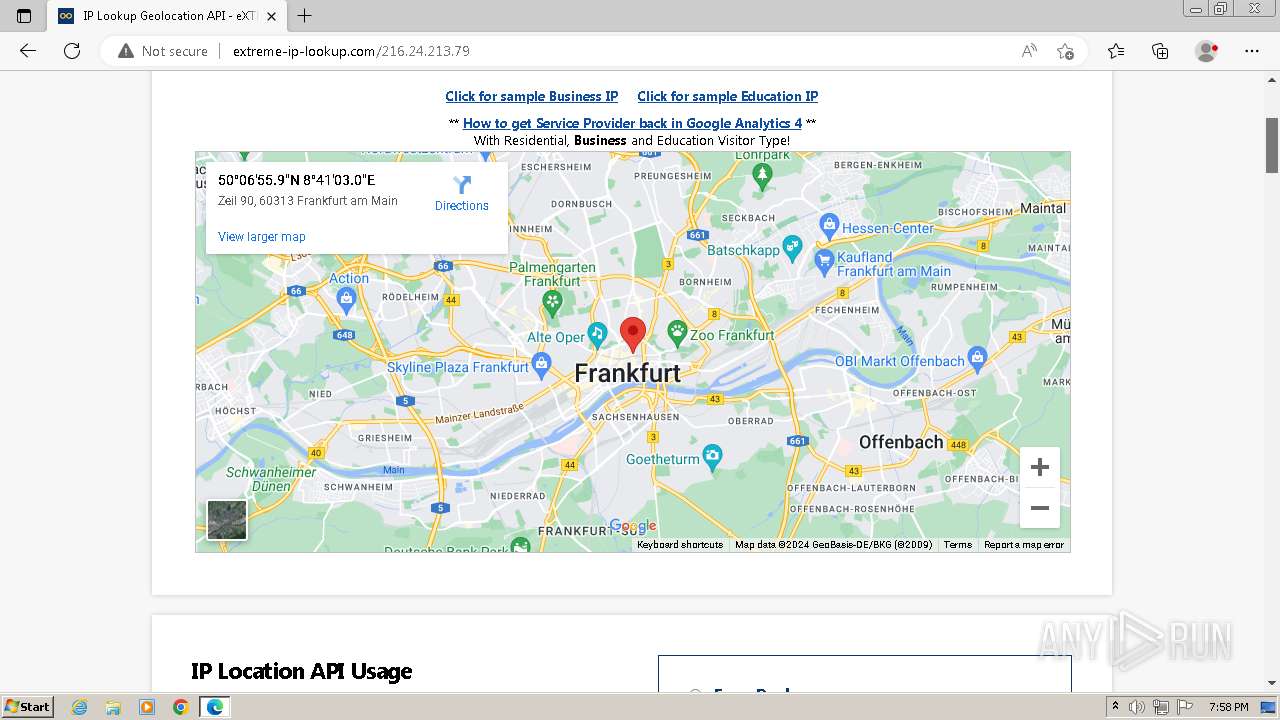The height and width of the screenshot is (720, 1280).
Task: Click the Google logo on the map
Action: [633, 526]
